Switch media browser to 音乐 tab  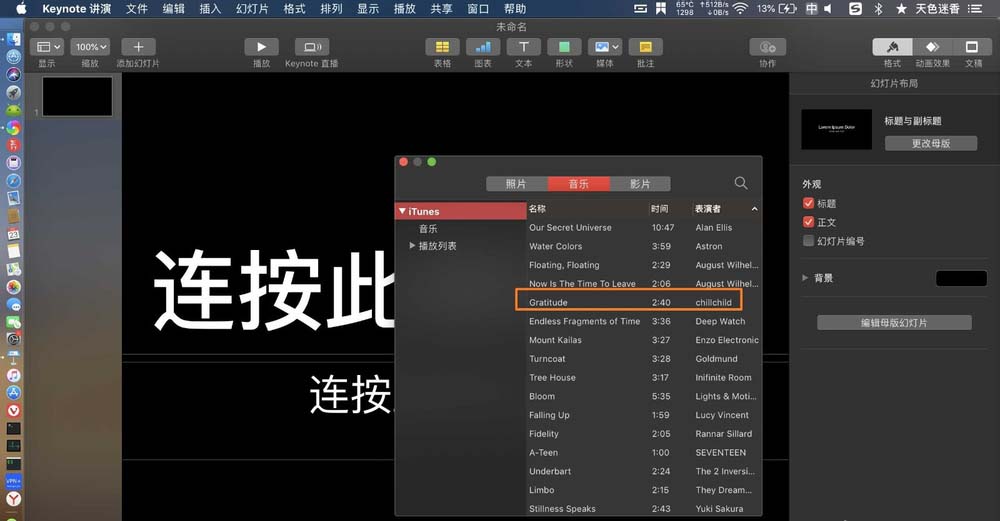click(x=578, y=184)
